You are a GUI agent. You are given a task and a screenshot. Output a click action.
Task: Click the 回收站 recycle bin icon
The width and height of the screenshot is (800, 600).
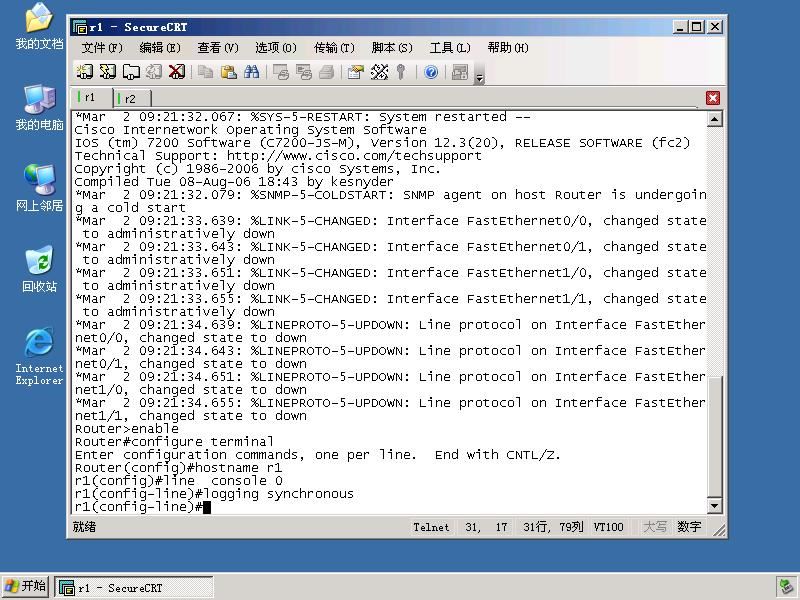[39, 269]
